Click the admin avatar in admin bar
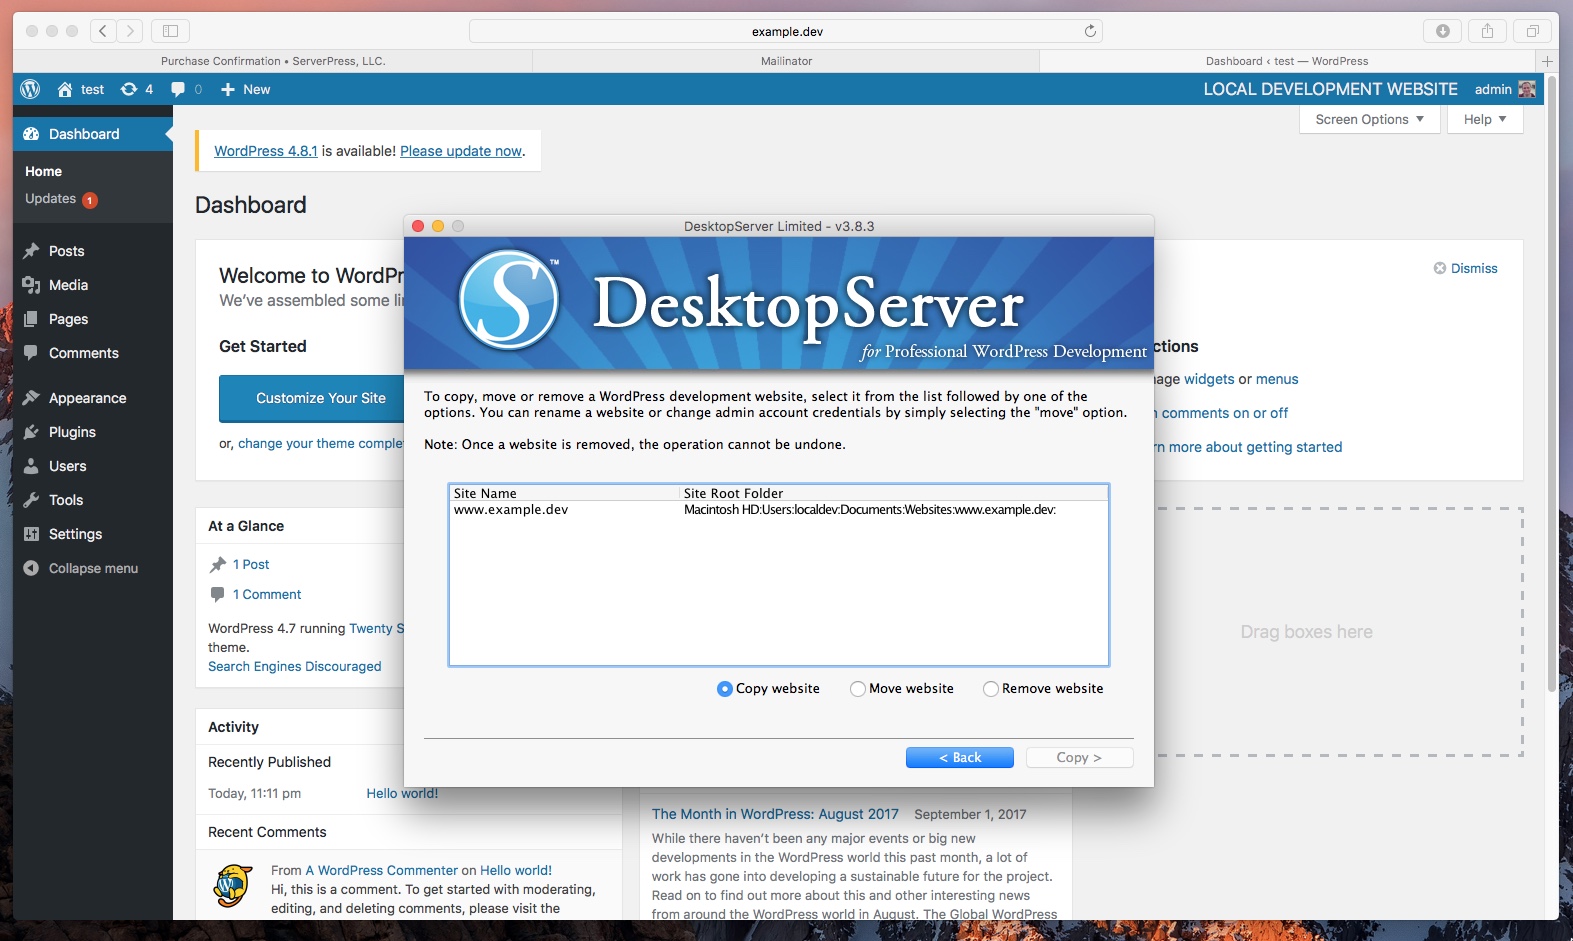Viewport: 1573px width, 941px height. pos(1527,89)
